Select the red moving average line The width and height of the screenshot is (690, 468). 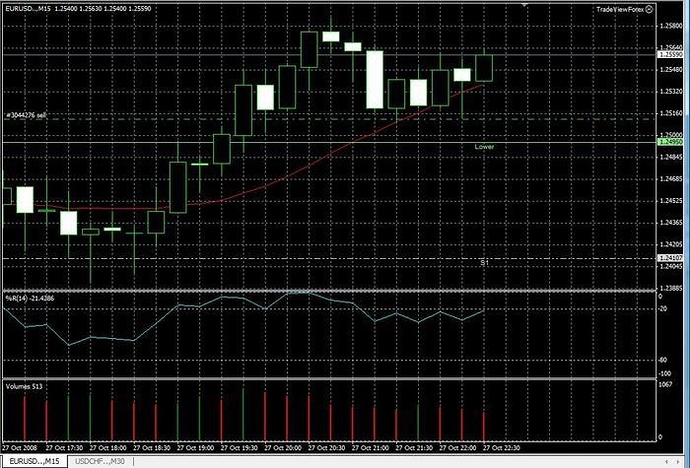[x=308, y=165]
